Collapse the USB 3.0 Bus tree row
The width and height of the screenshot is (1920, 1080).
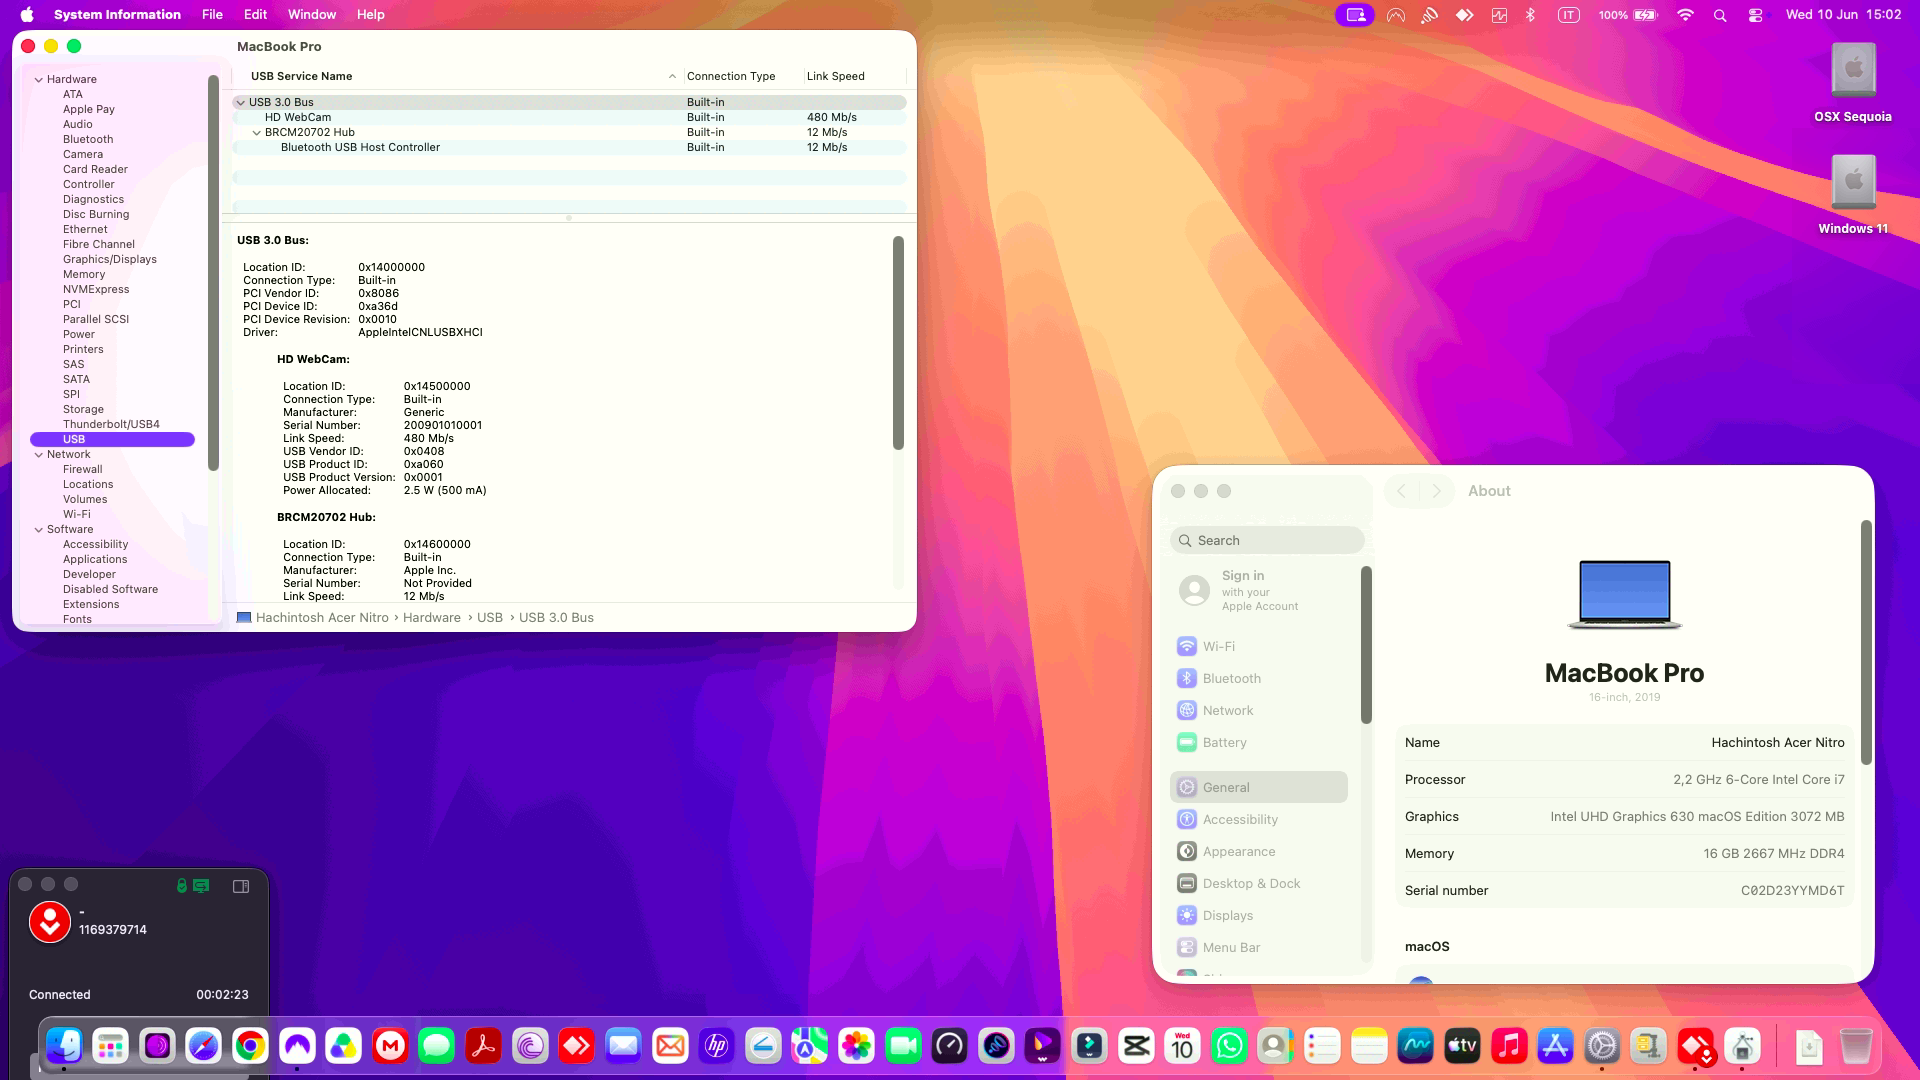pyautogui.click(x=241, y=102)
